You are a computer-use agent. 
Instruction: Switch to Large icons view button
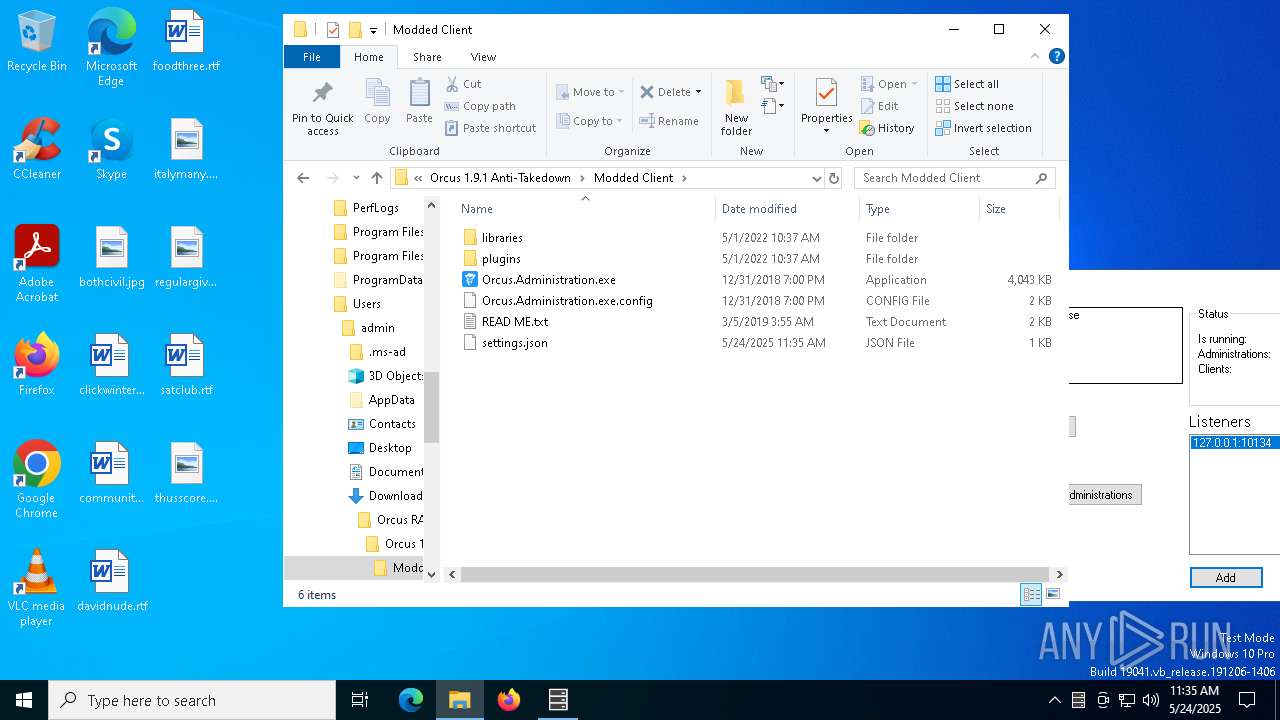click(1052, 594)
